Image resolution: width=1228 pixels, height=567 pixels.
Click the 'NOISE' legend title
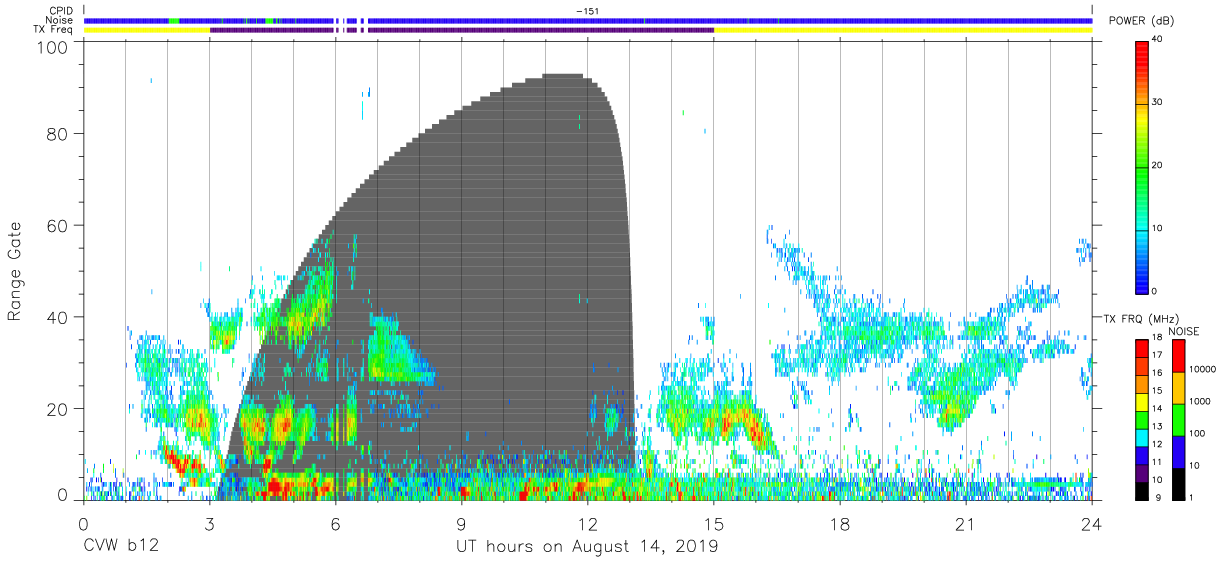(x=1184, y=331)
